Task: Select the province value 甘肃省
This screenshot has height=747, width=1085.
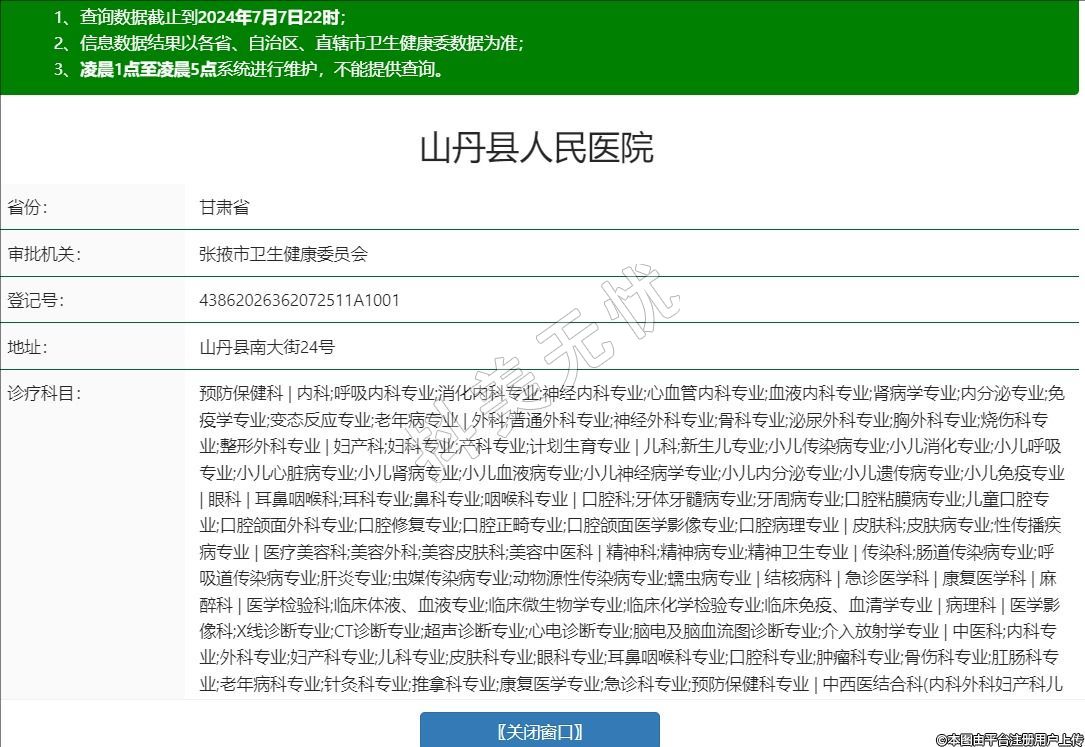Action: point(224,207)
